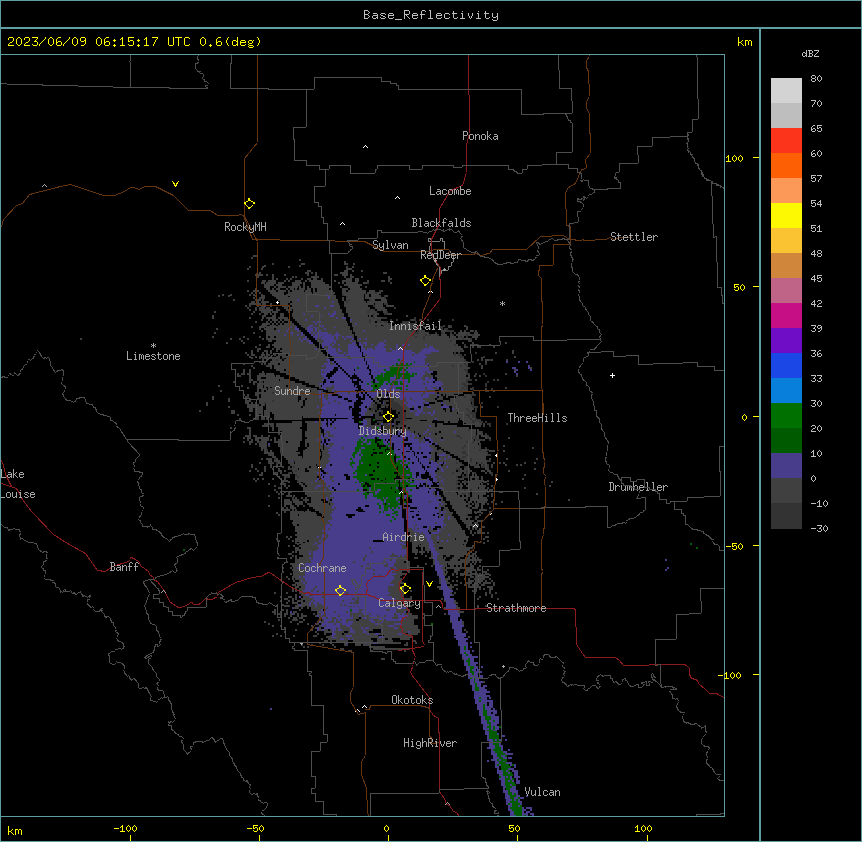The width and height of the screenshot is (862, 842).
Task: Click the Limestone label
Action: click(153, 356)
